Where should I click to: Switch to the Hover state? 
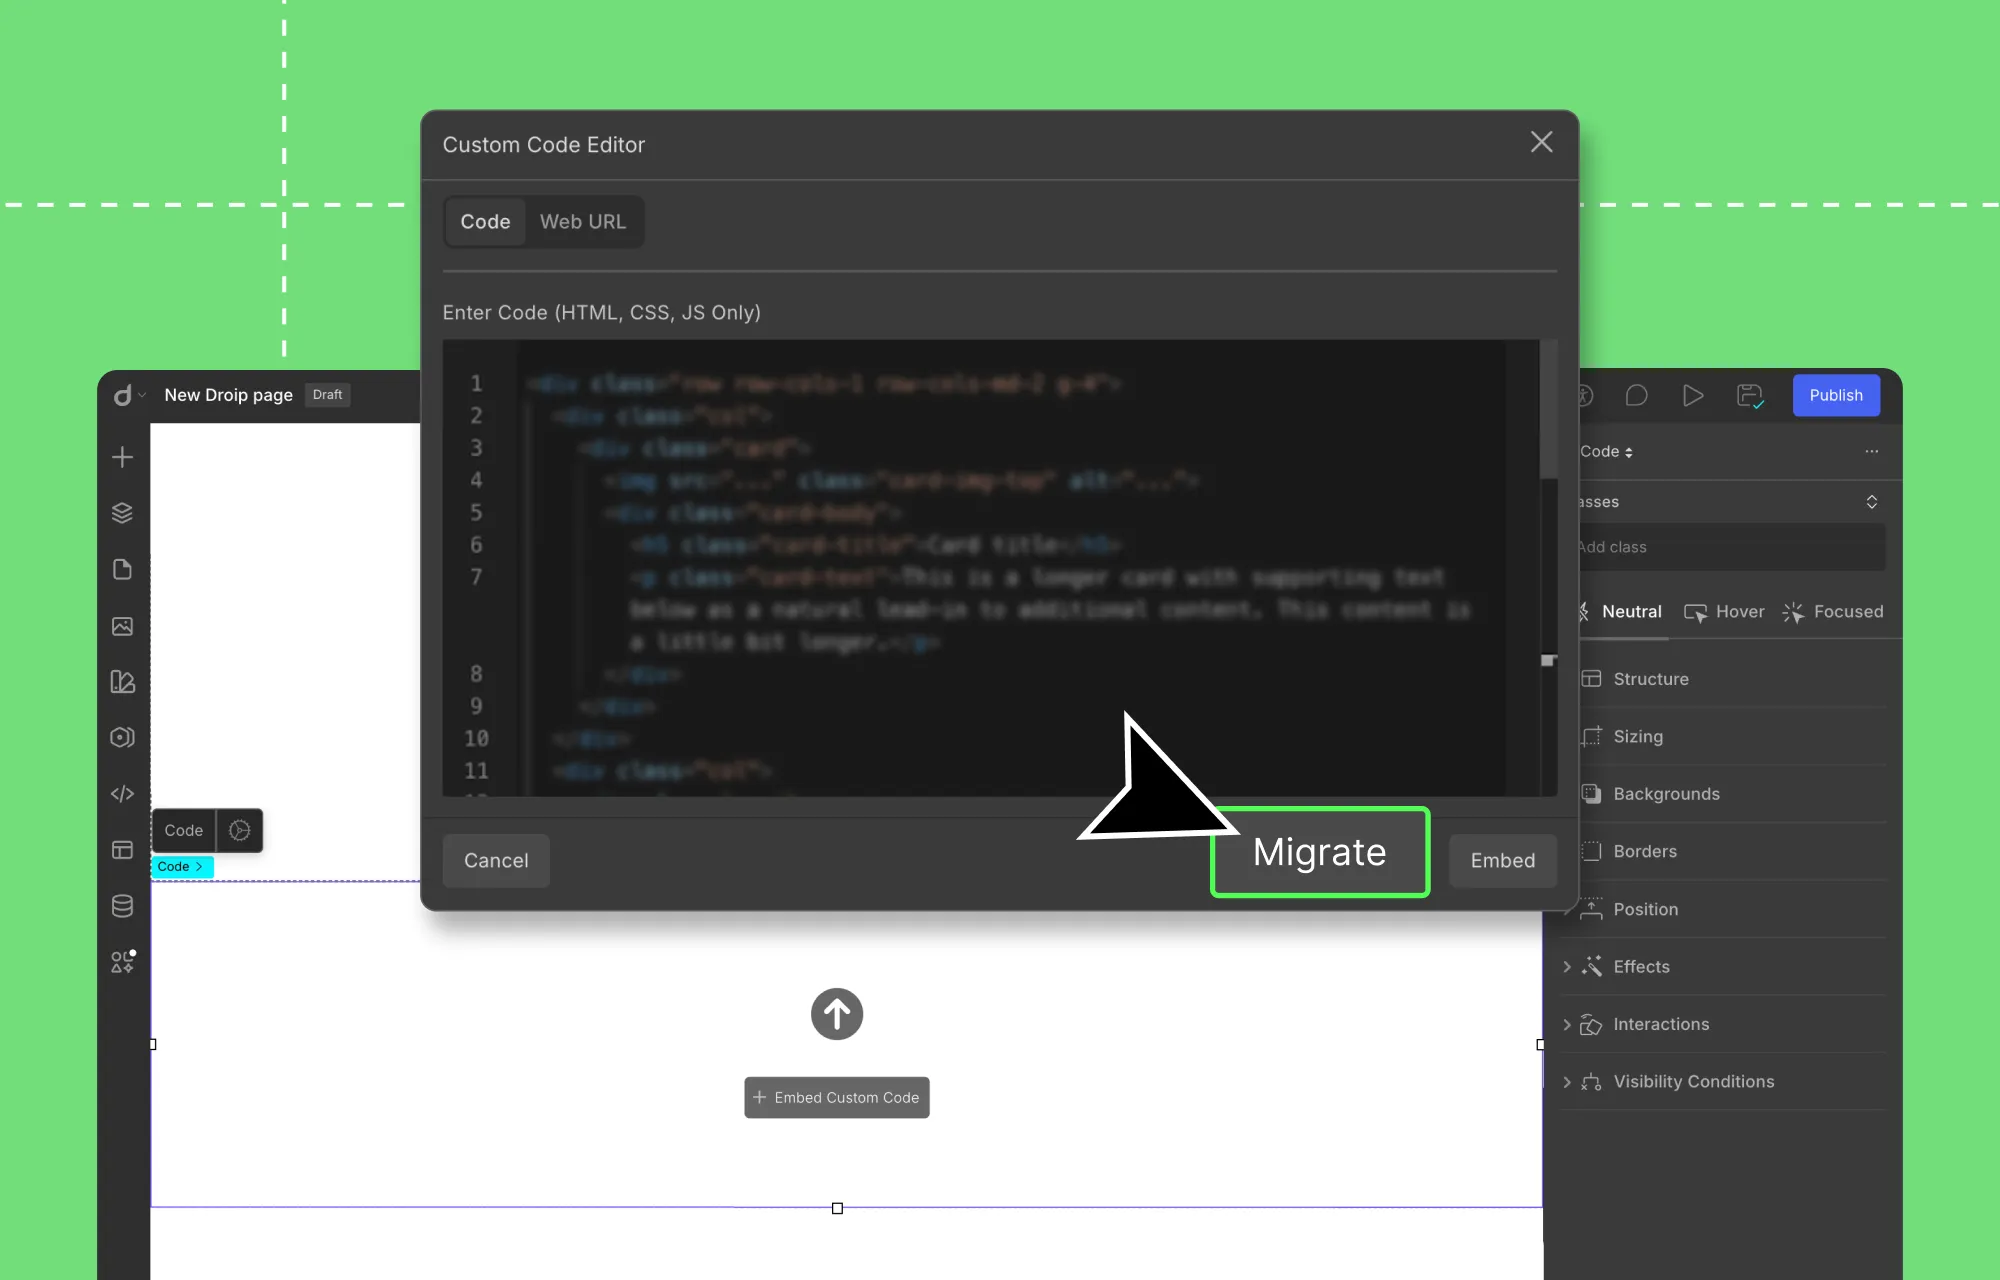point(1738,611)
